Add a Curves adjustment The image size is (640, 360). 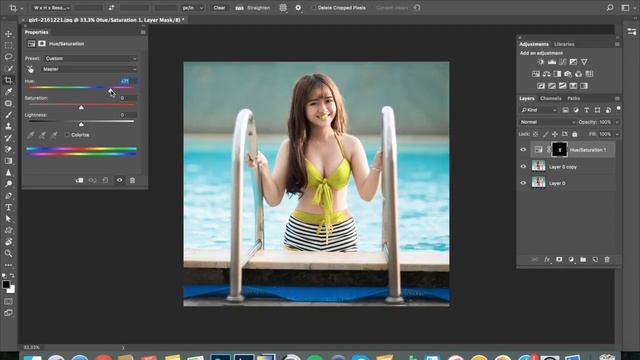pos(562,62)
